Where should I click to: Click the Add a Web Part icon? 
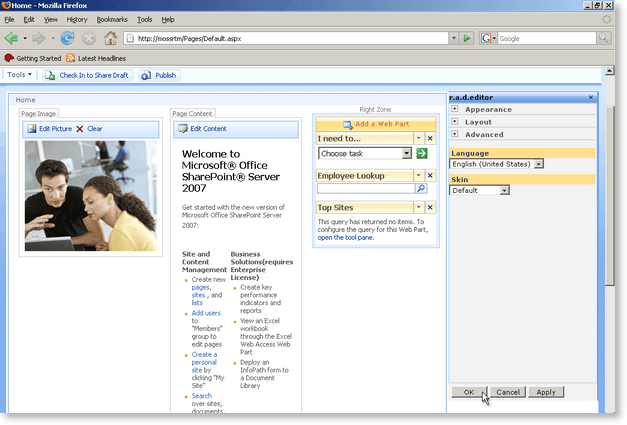point(347,124)
